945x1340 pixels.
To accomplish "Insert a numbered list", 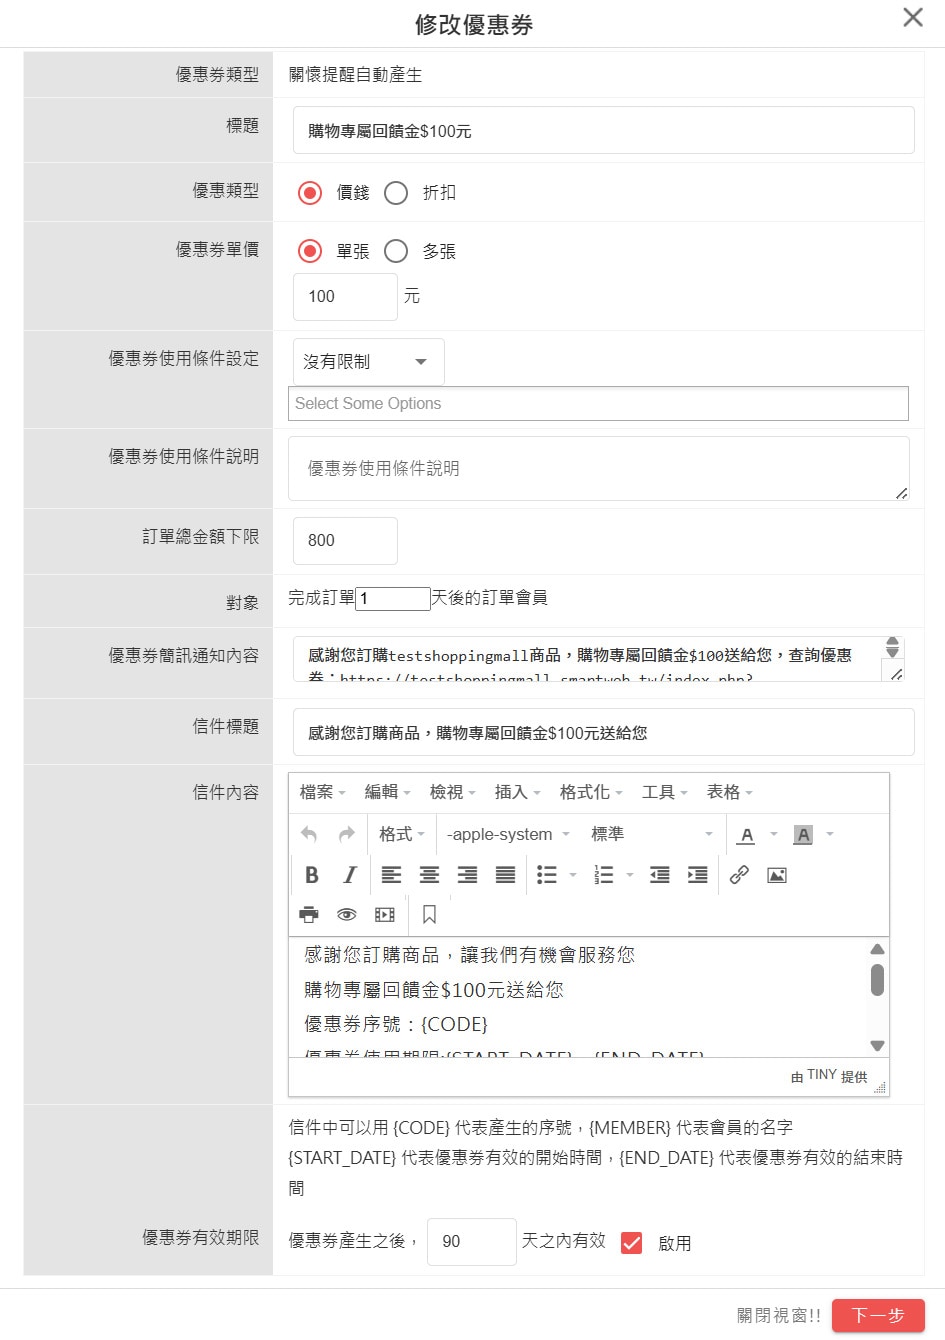I will (x=604, y=875).
